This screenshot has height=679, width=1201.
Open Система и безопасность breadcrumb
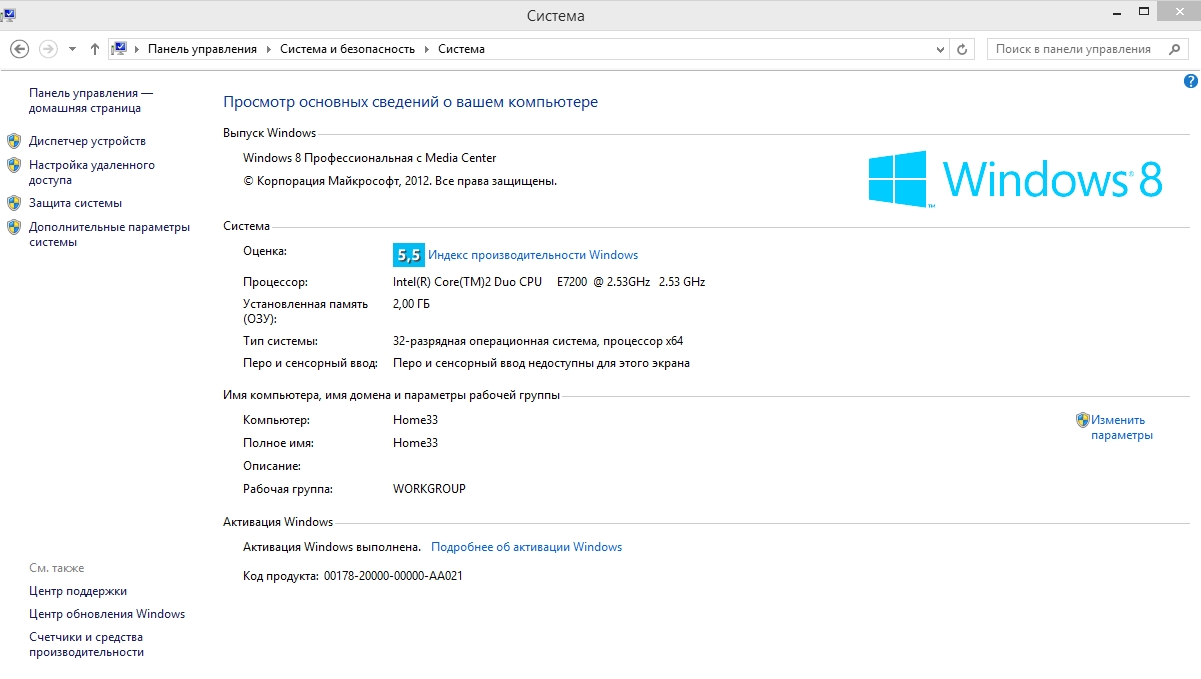point(347,49)
